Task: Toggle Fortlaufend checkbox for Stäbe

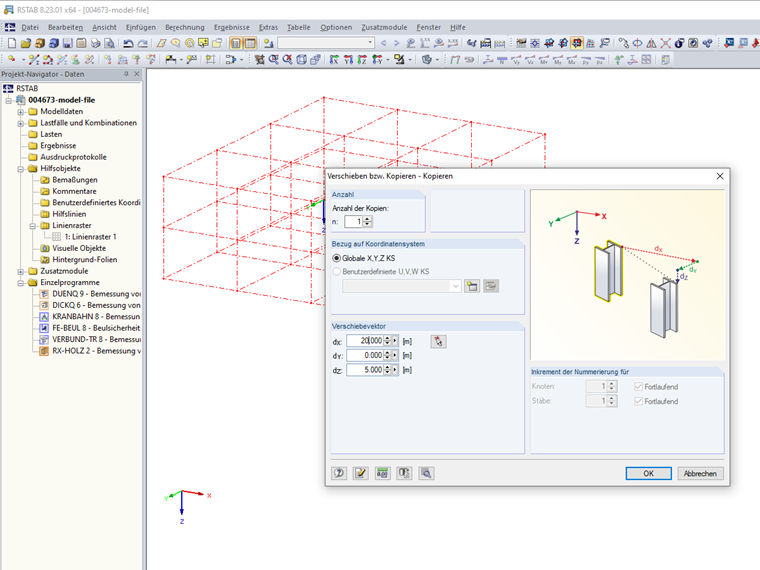Action: click(638, 401)
